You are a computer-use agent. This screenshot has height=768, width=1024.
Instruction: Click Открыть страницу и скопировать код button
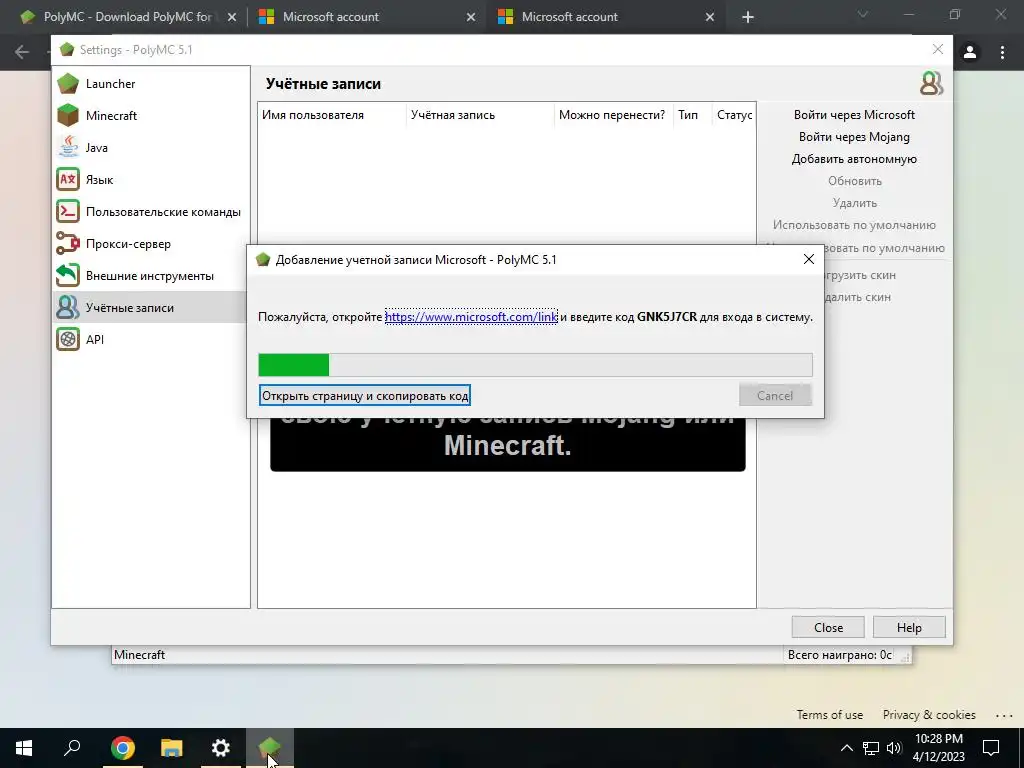[364, 395]
